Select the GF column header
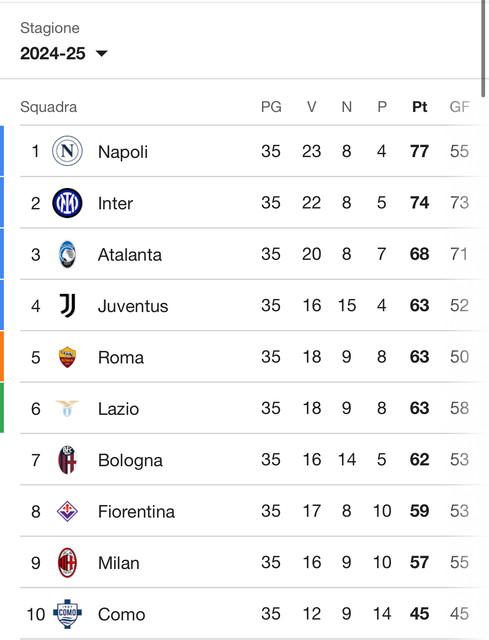Viewport: 489px width, 640px height. pos(459,107)
